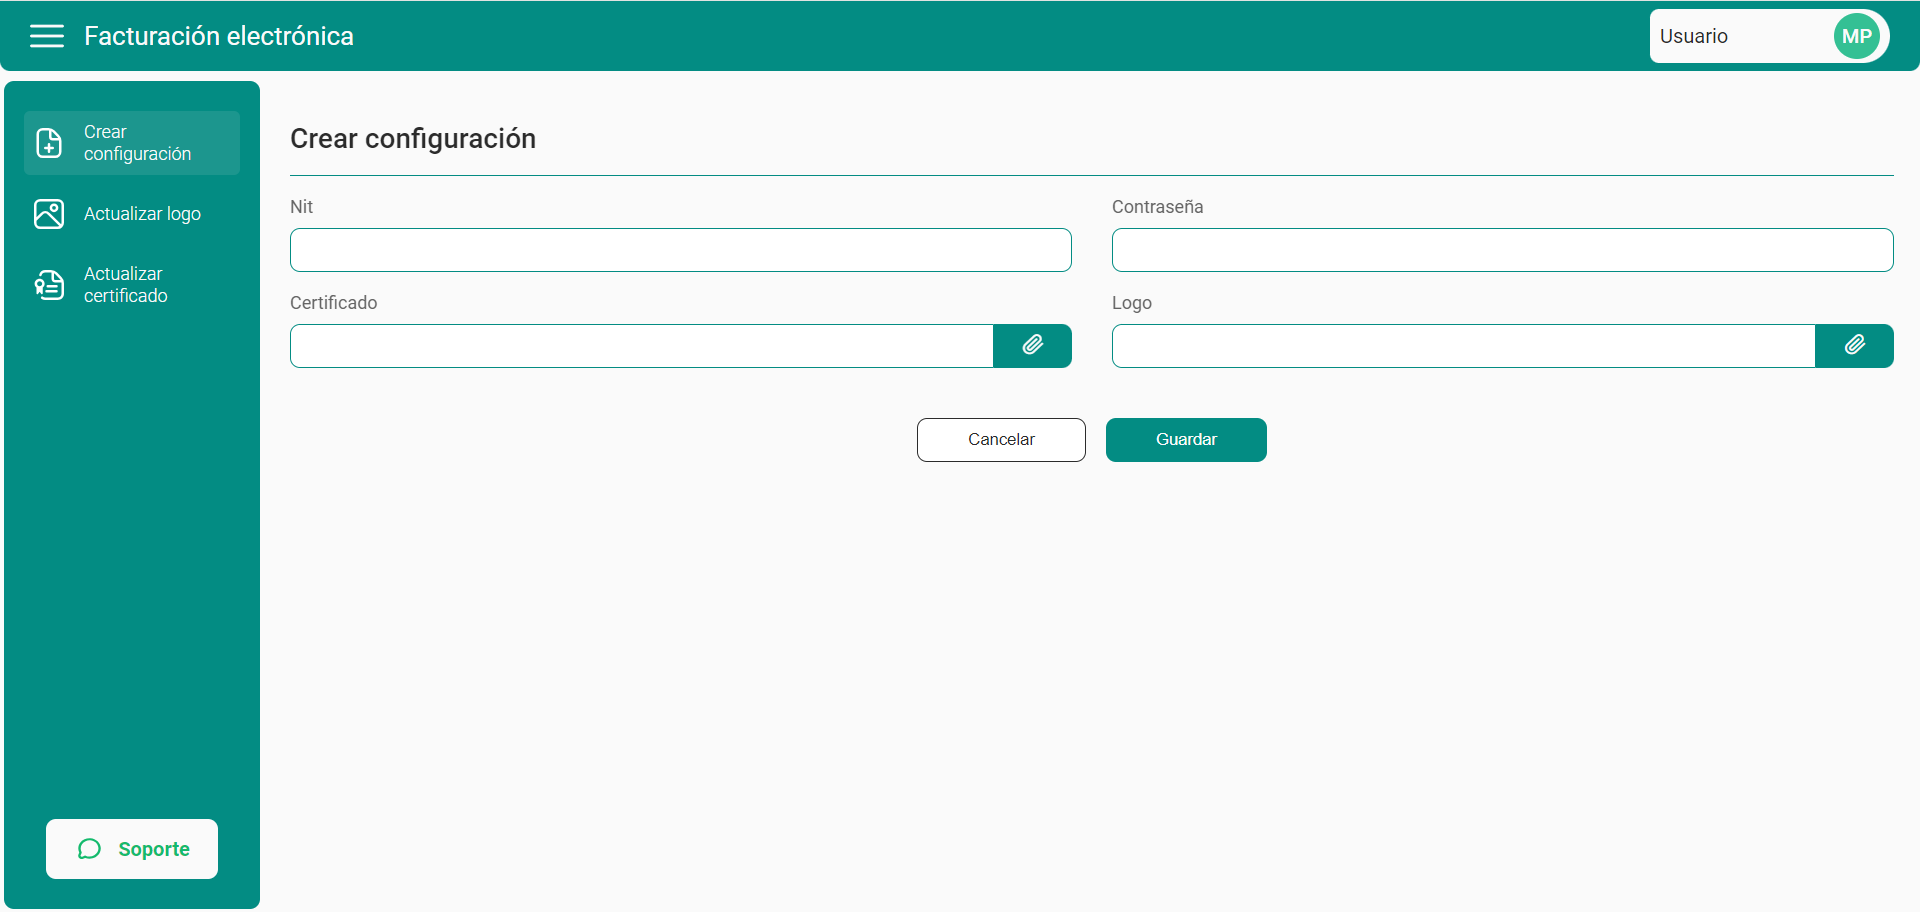The height and width of the screenshot is (912, 1920).
Task: Click the Facturación electrónica header title
Action: coord(219,37)
